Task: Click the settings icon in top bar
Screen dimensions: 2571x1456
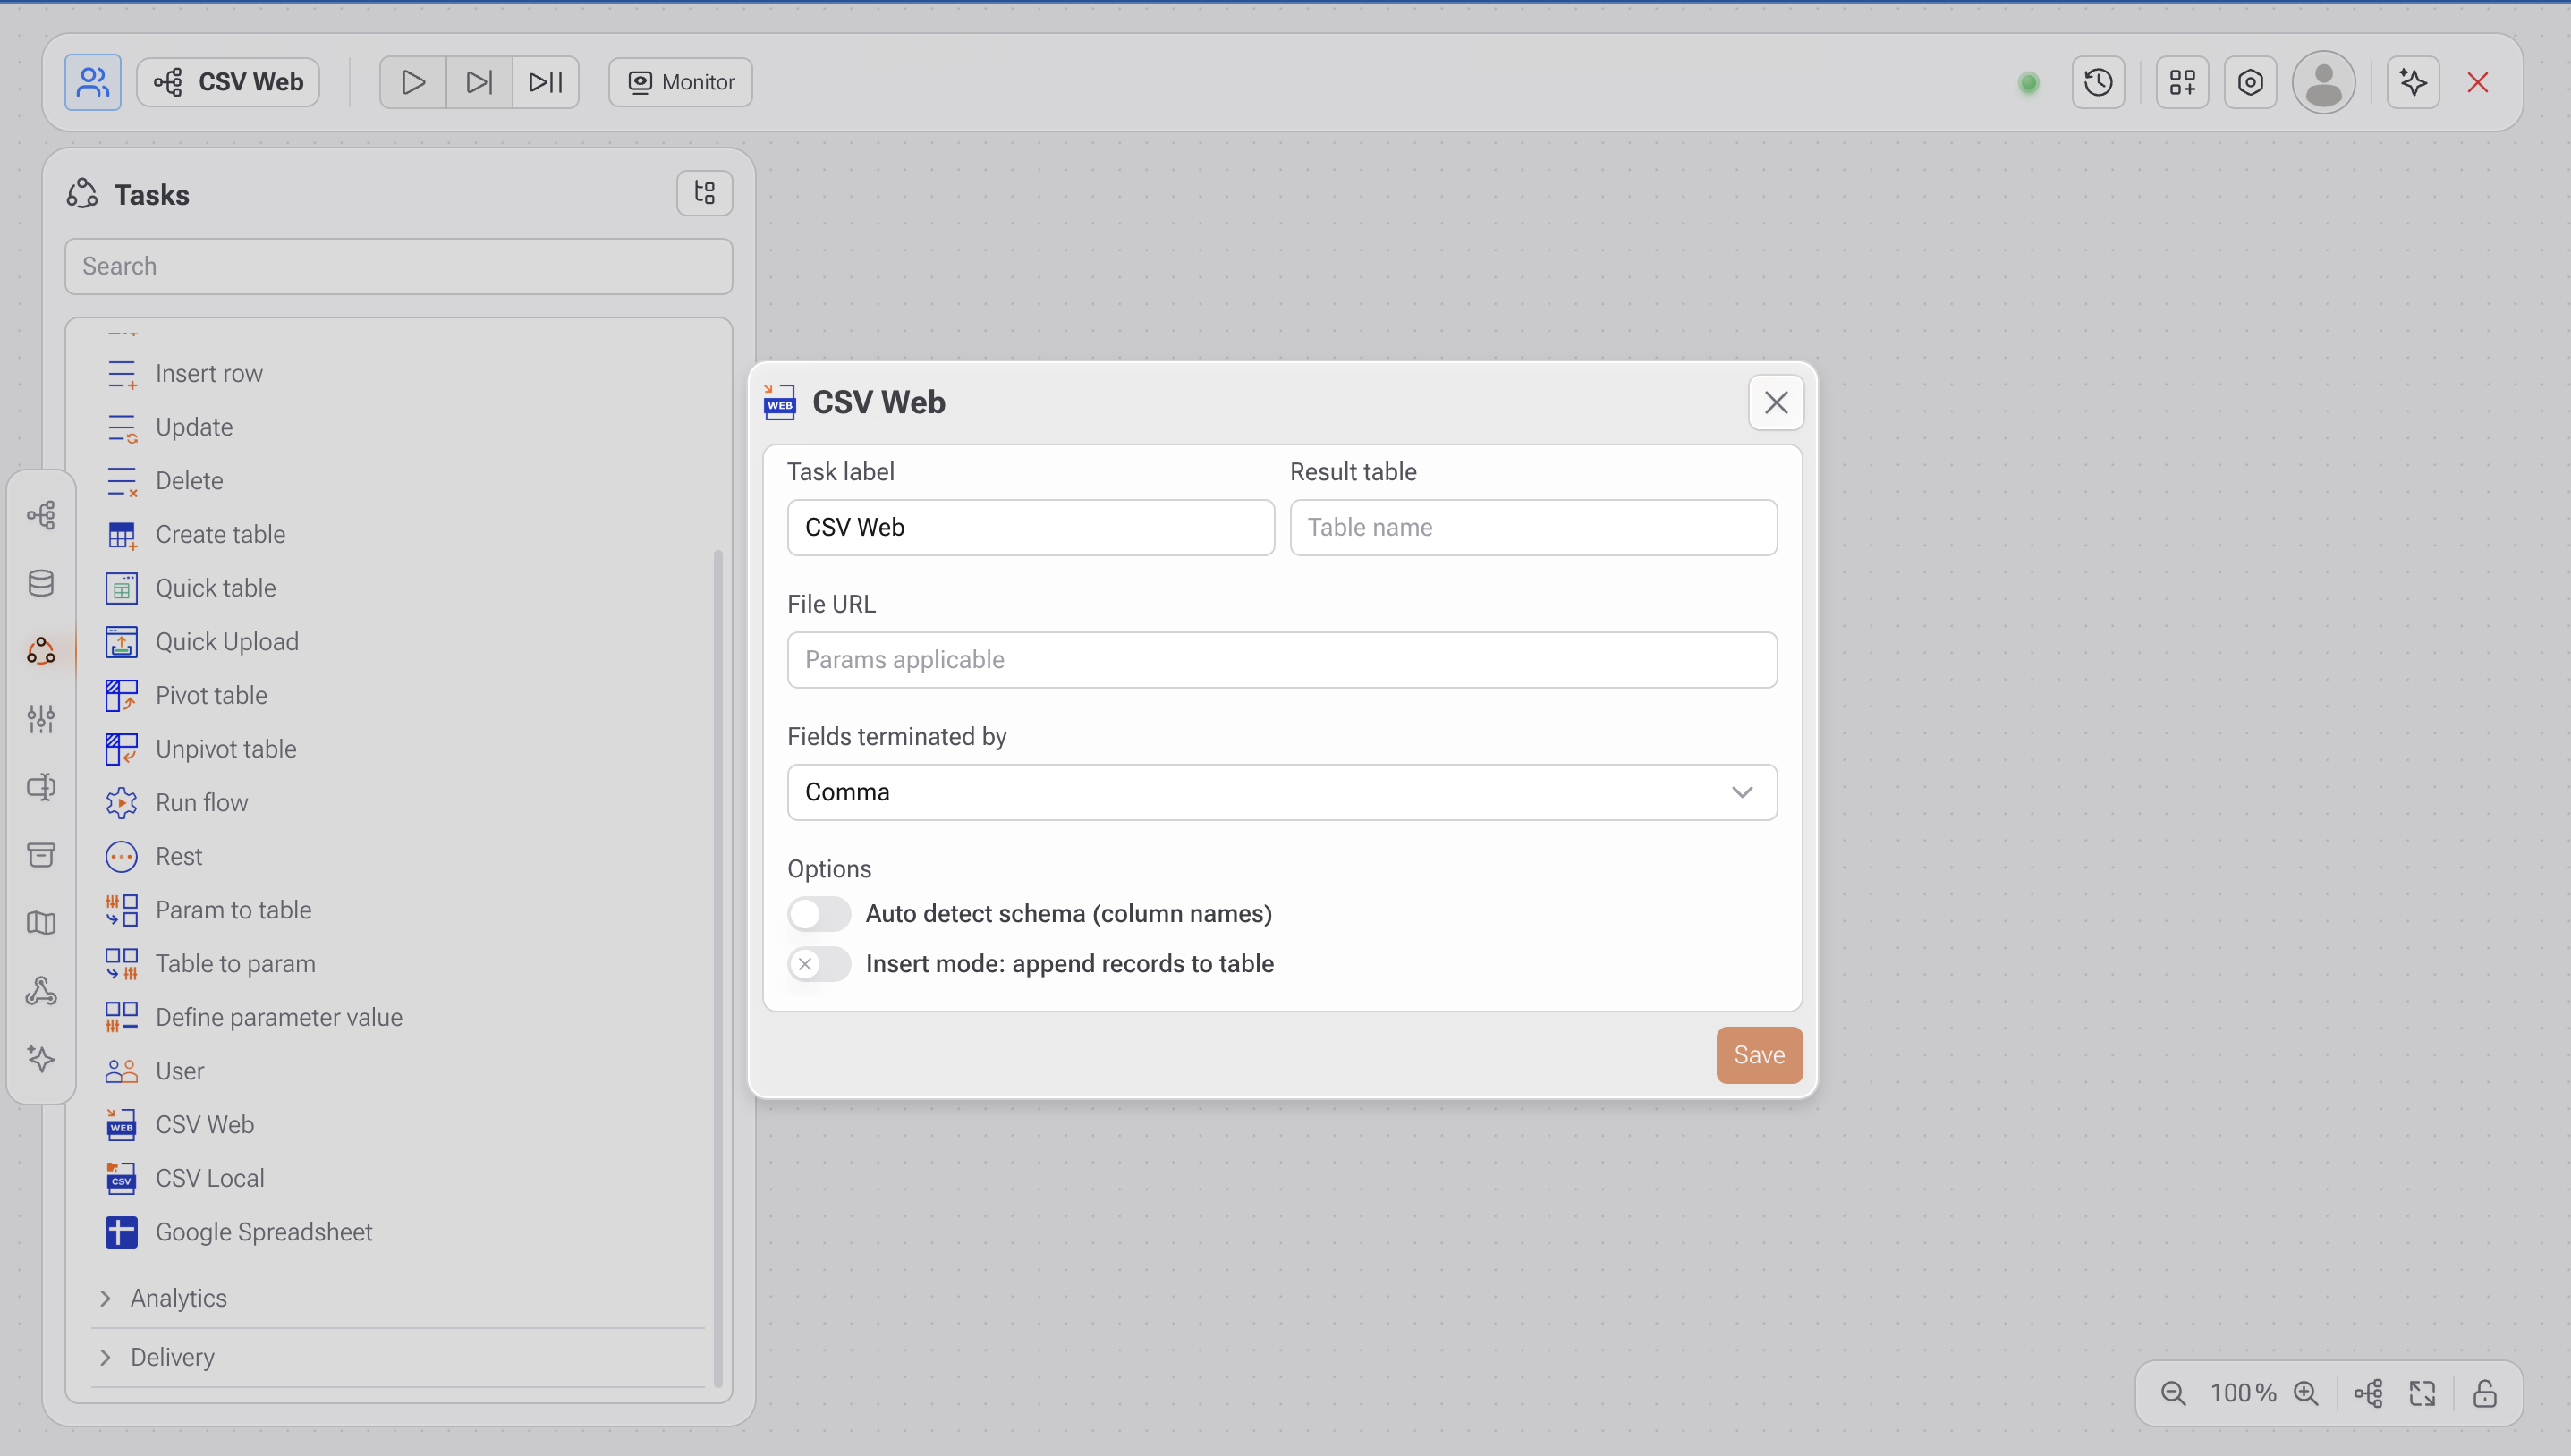Action: click(2250, 82)
